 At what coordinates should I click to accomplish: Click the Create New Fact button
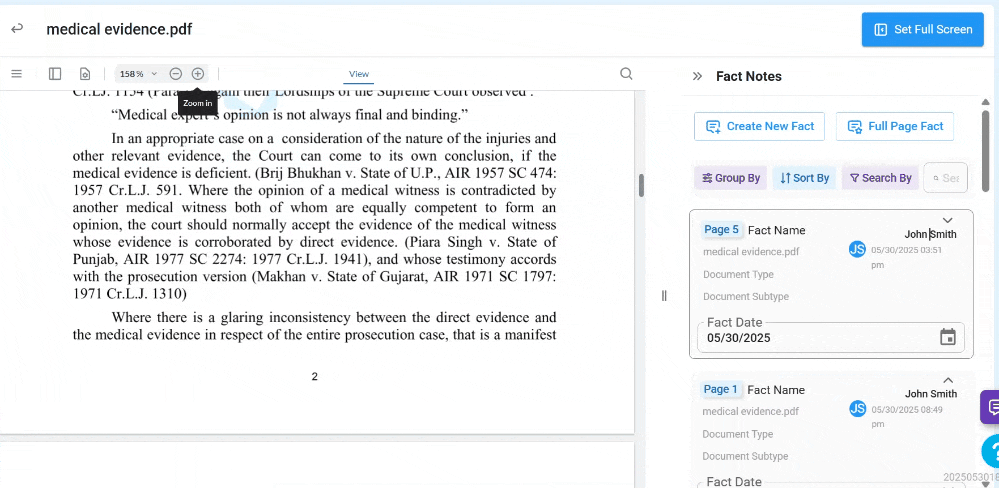coord(759,126)
